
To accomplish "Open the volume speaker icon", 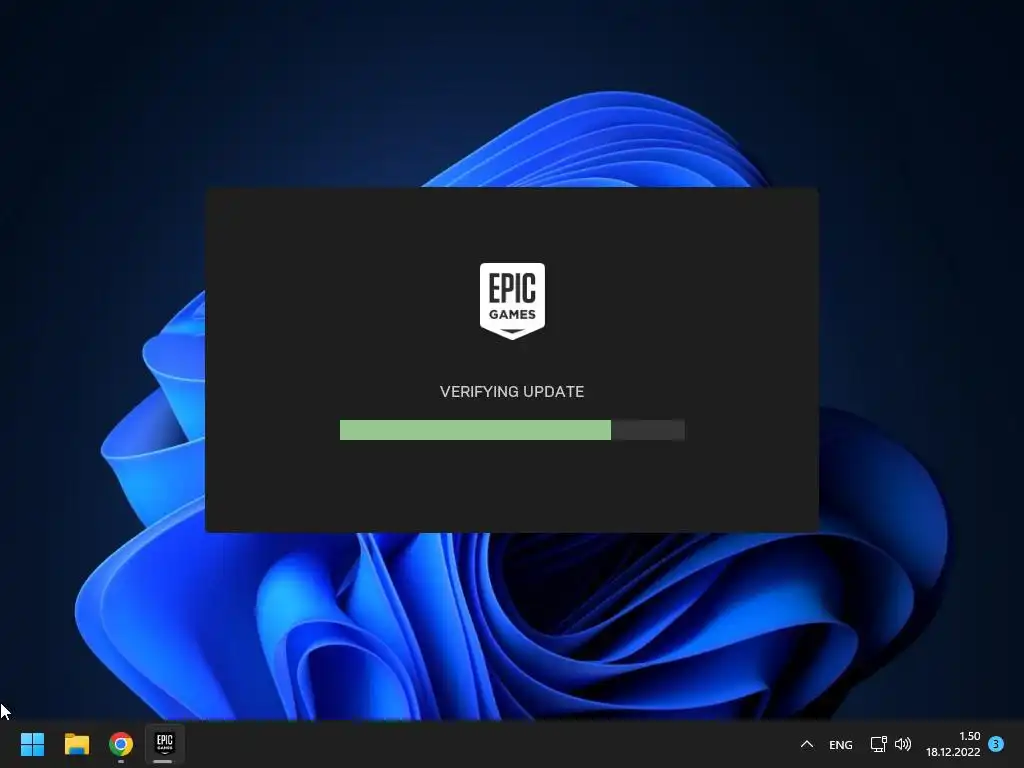I will pyautogui.click(x=903, y=744).
